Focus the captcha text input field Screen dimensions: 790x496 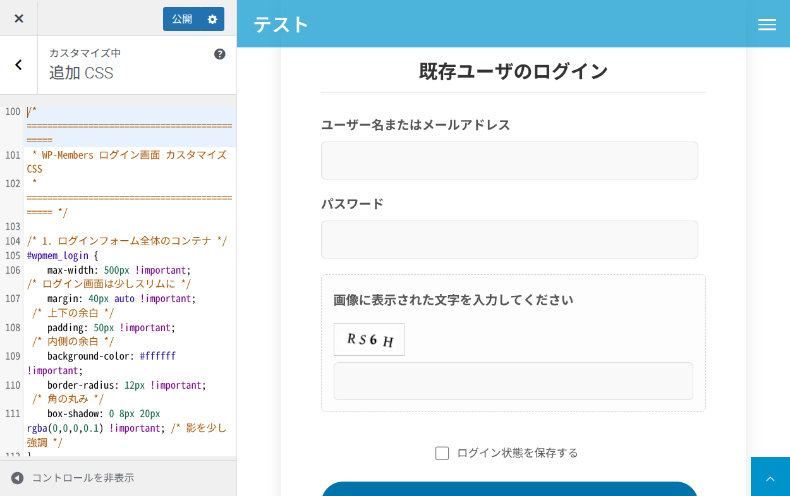(x=513, y=381)
